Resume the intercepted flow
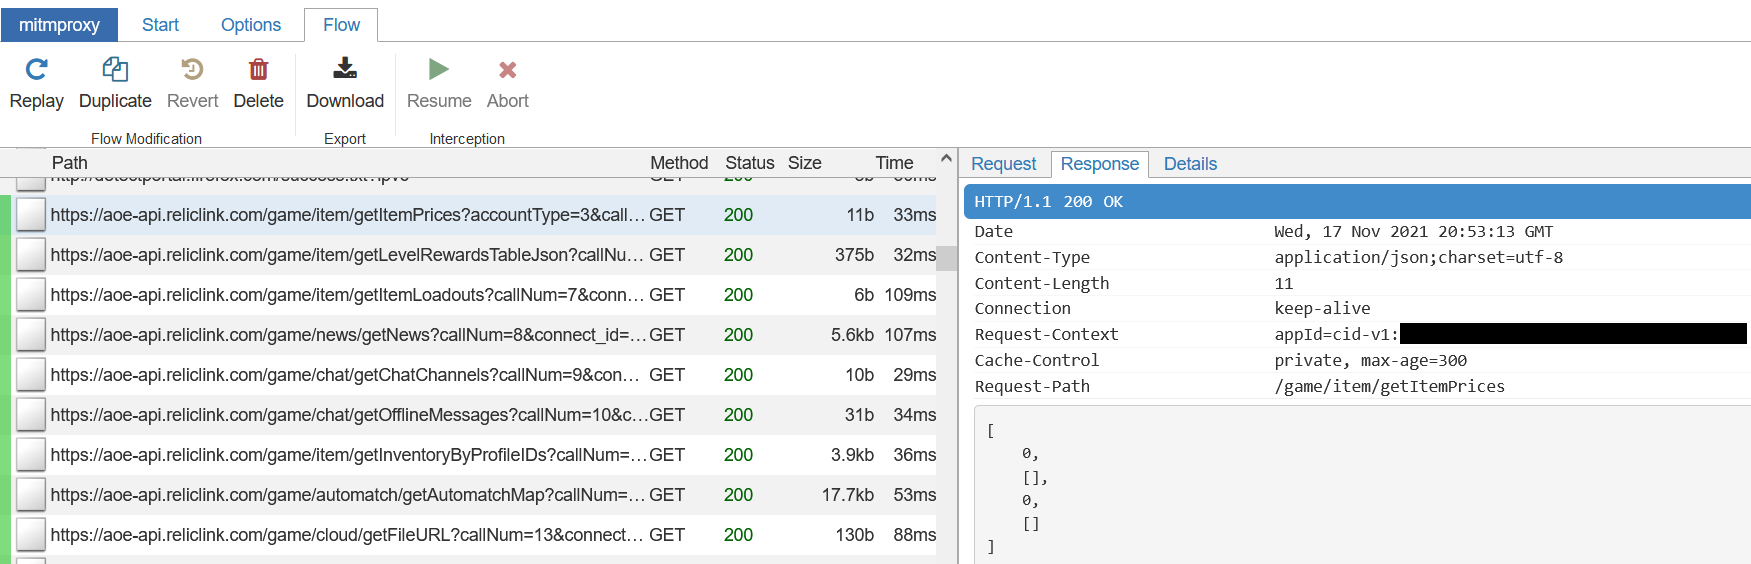Viewport: 1751px width, 564px height. coord(439,84)
